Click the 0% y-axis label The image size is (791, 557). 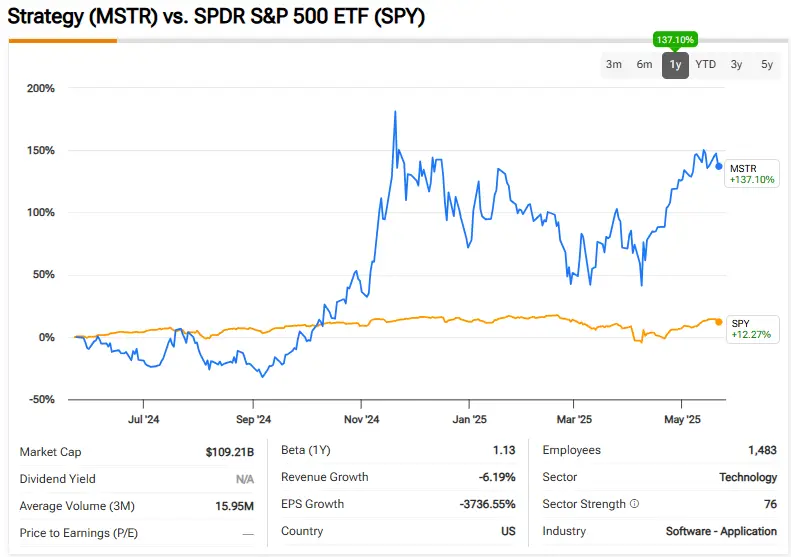(46, 337)
